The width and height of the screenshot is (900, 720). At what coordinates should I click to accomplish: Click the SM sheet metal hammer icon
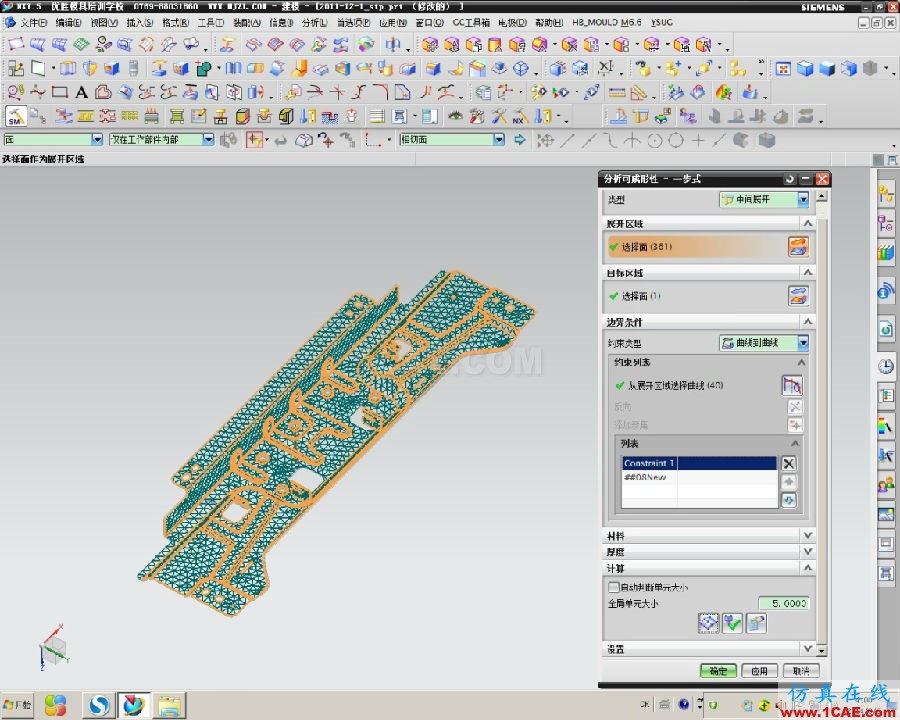(15, 117)
